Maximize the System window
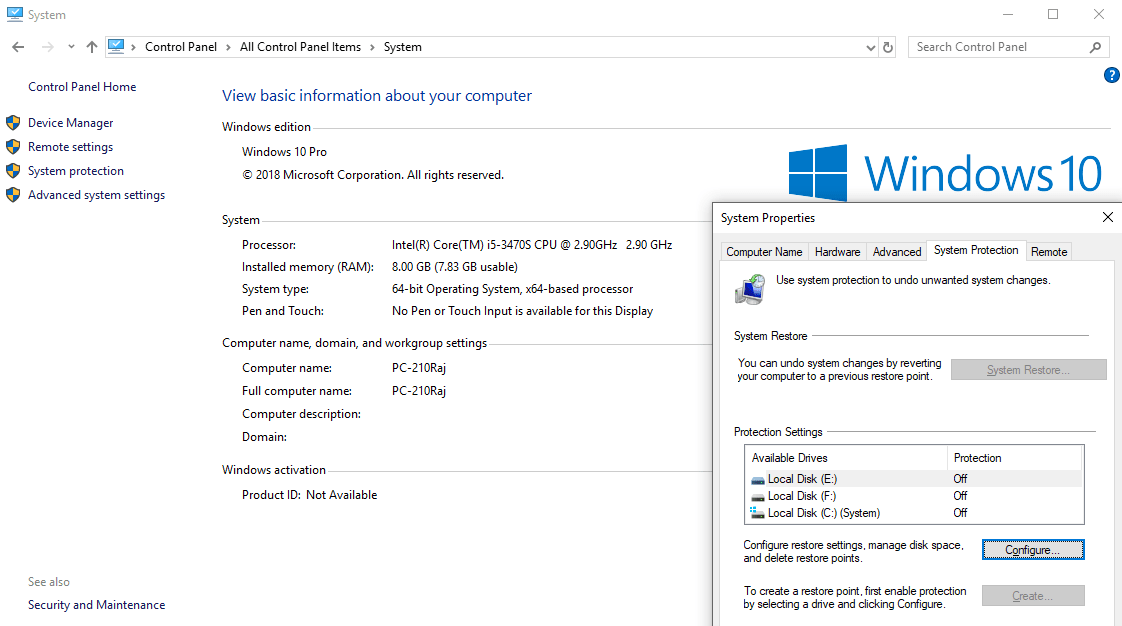The width and height of the screenshot is (1122, 626). [1053, 14]
